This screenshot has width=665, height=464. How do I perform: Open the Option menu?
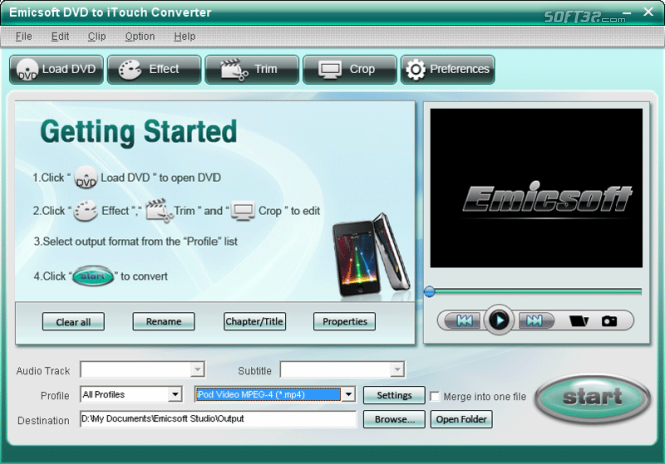[x=140, y=36]
